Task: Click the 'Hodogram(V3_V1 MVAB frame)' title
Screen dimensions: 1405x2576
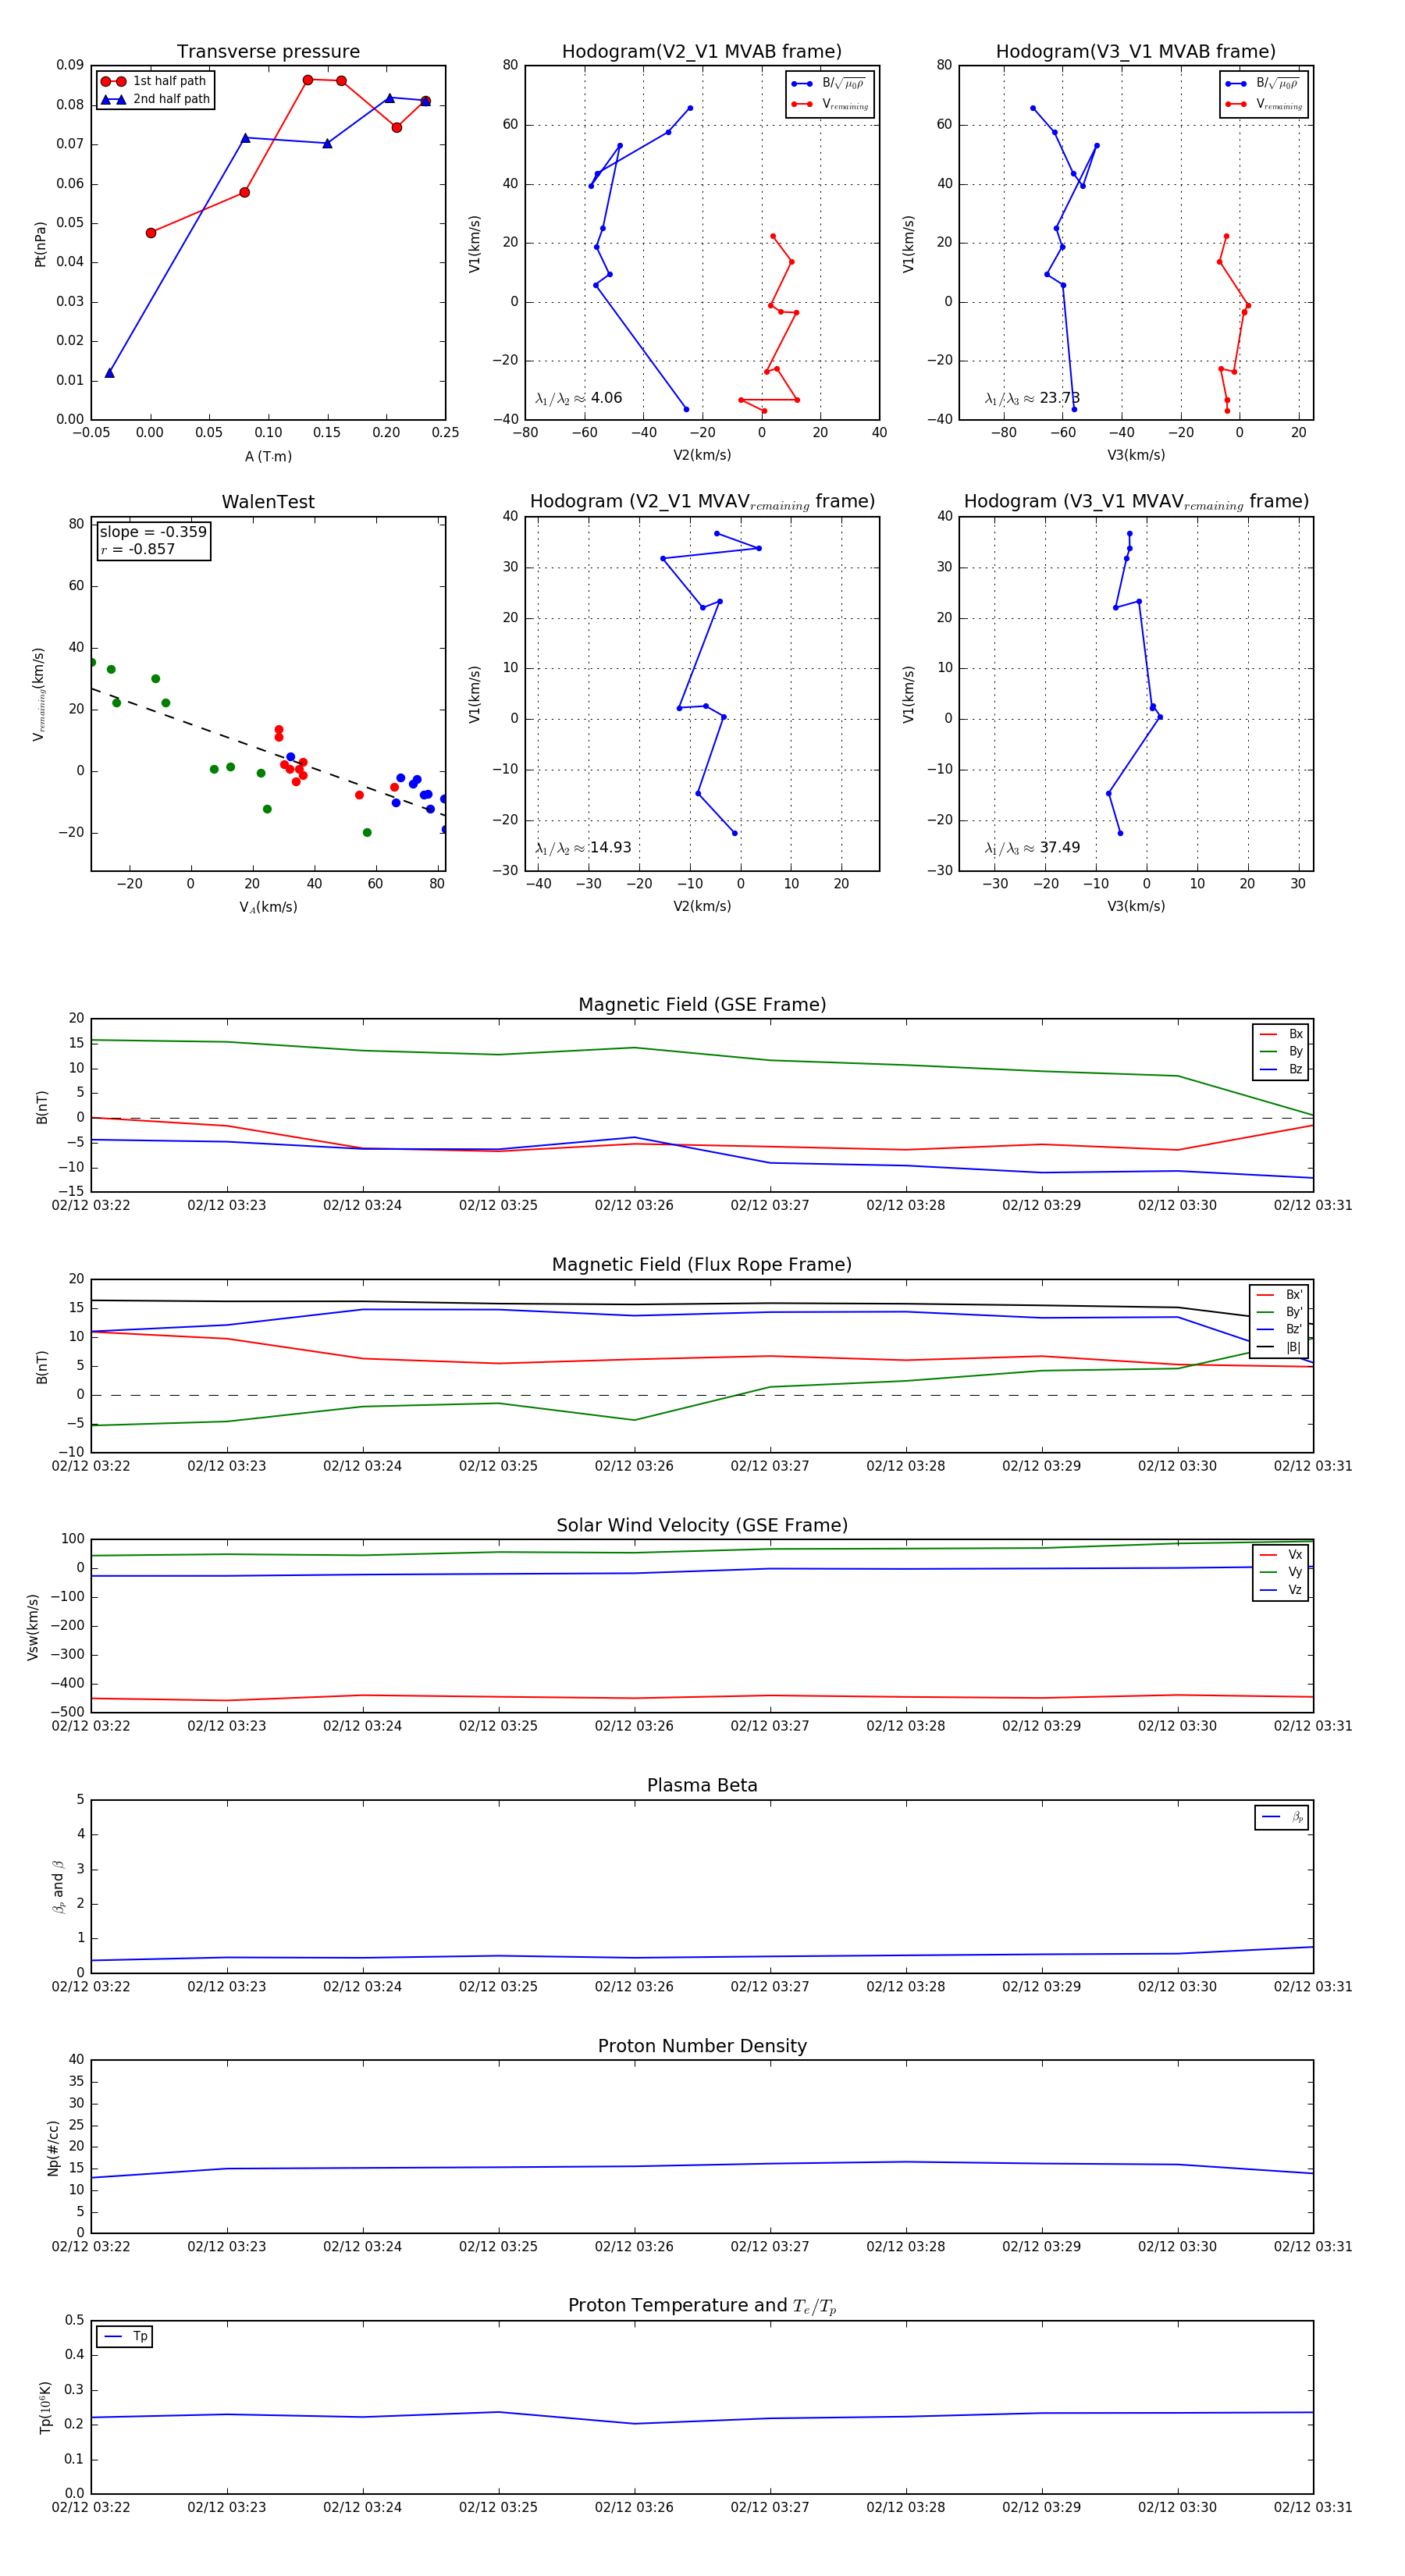Action: (1135, 51)
